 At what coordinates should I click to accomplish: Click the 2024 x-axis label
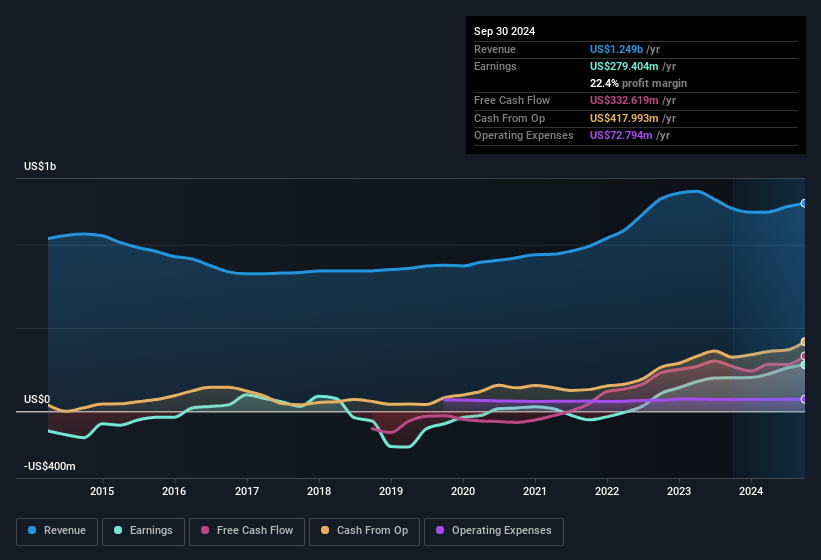coord(751,491)
